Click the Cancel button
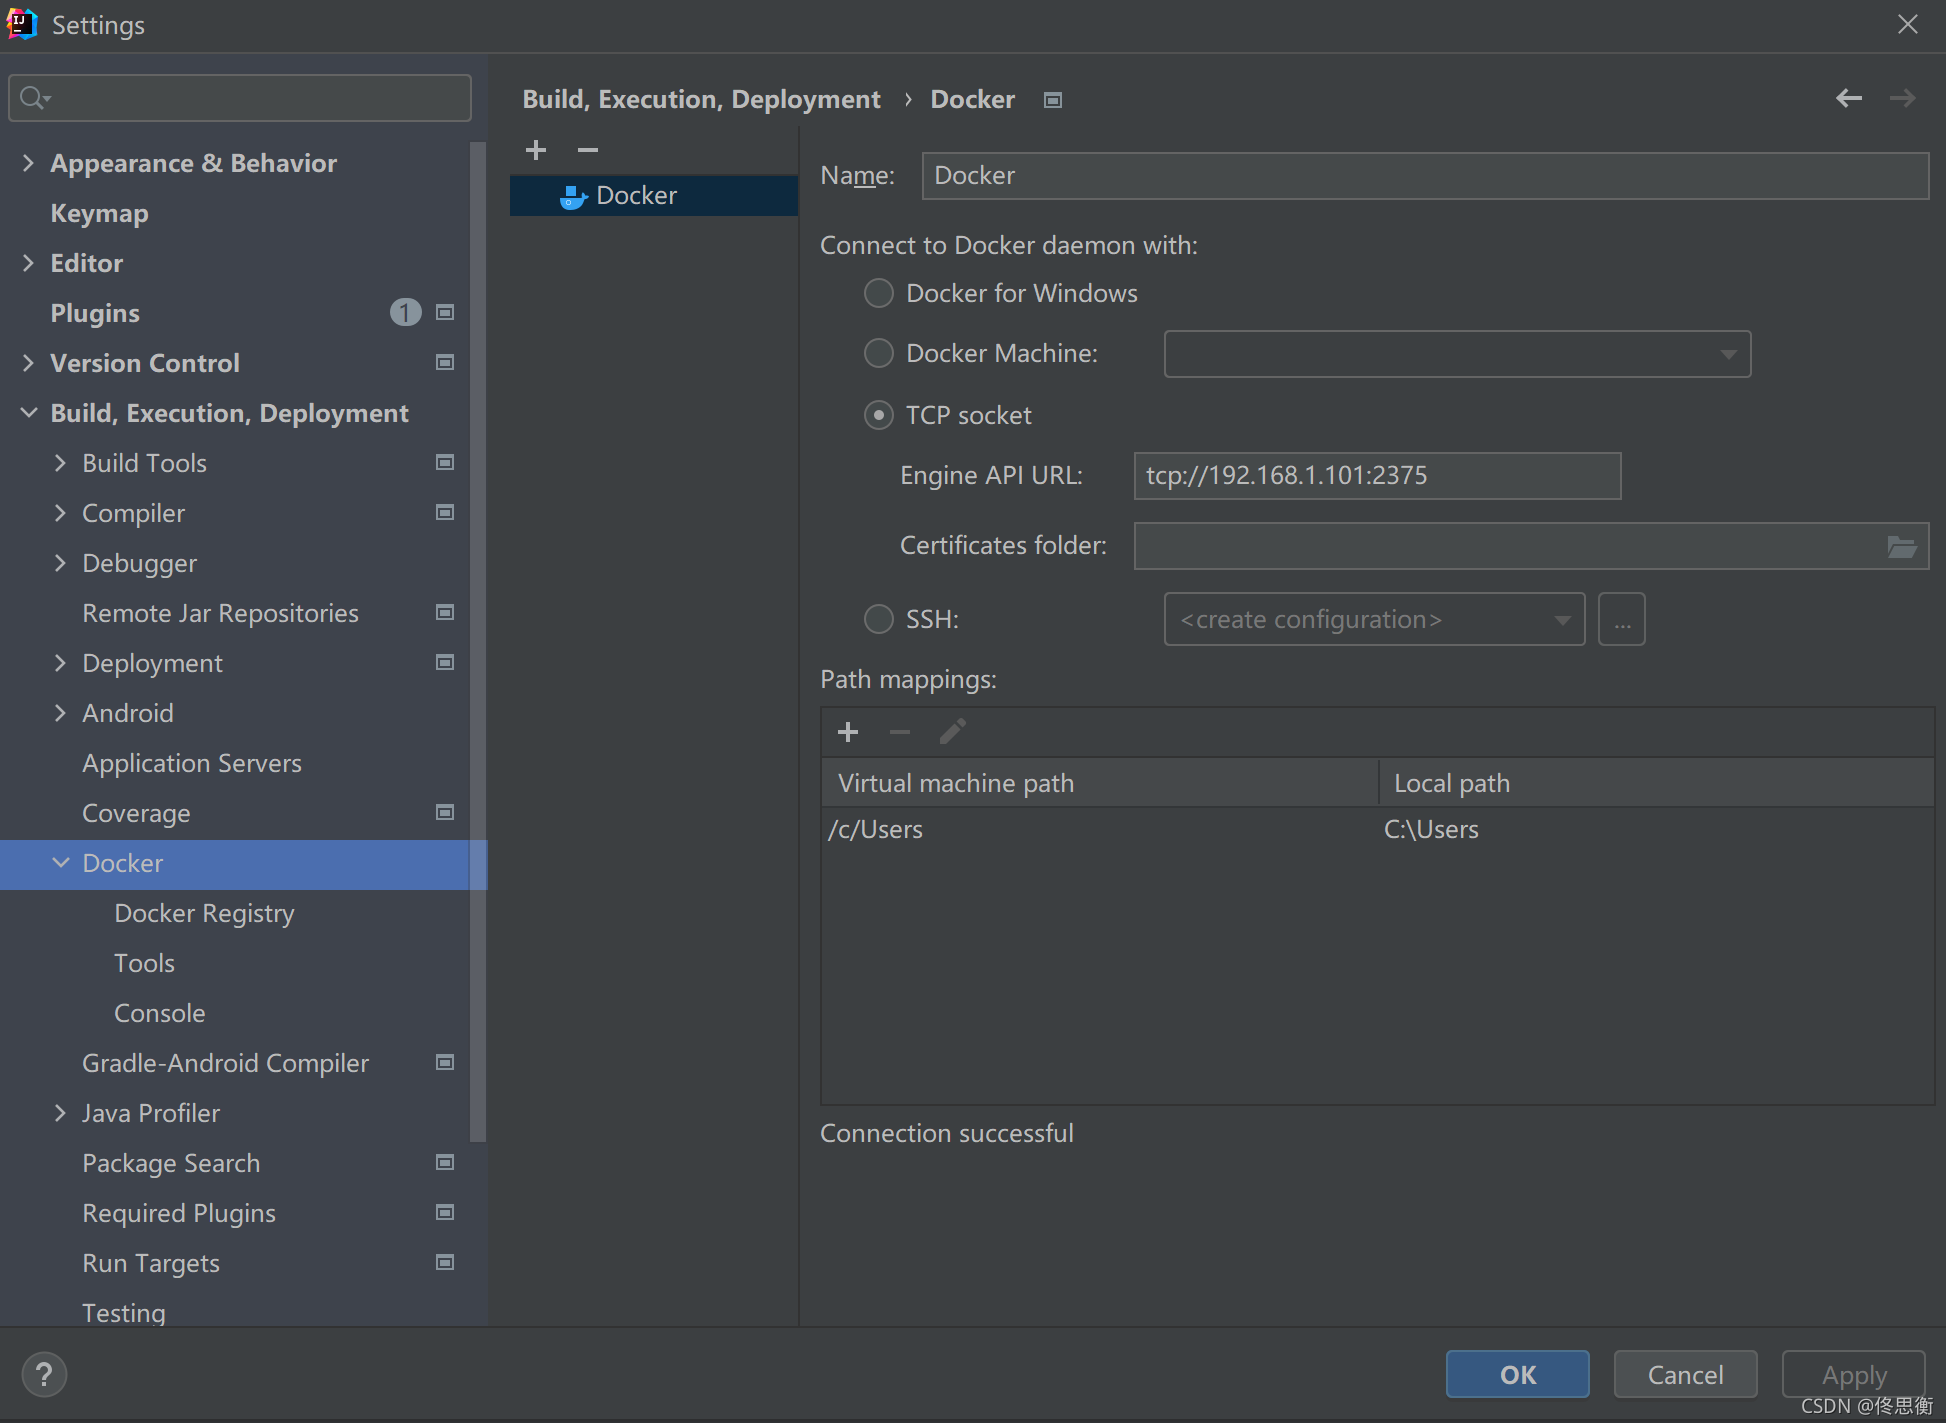 pyautogui.click(x=1685, y=1375)
